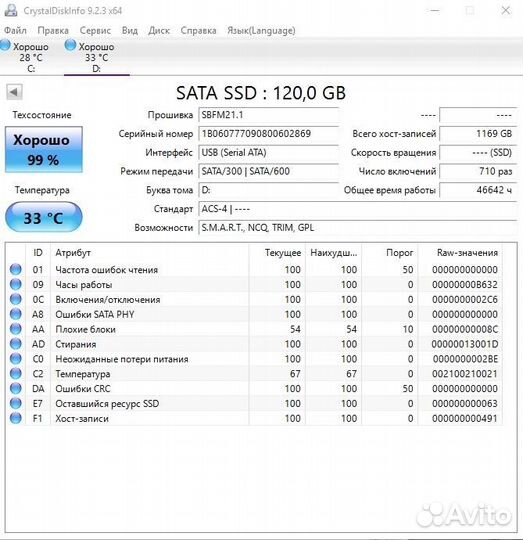Select the Включения/отключения attribute row
The image size is (523, 540).
(x=254, y=299)
